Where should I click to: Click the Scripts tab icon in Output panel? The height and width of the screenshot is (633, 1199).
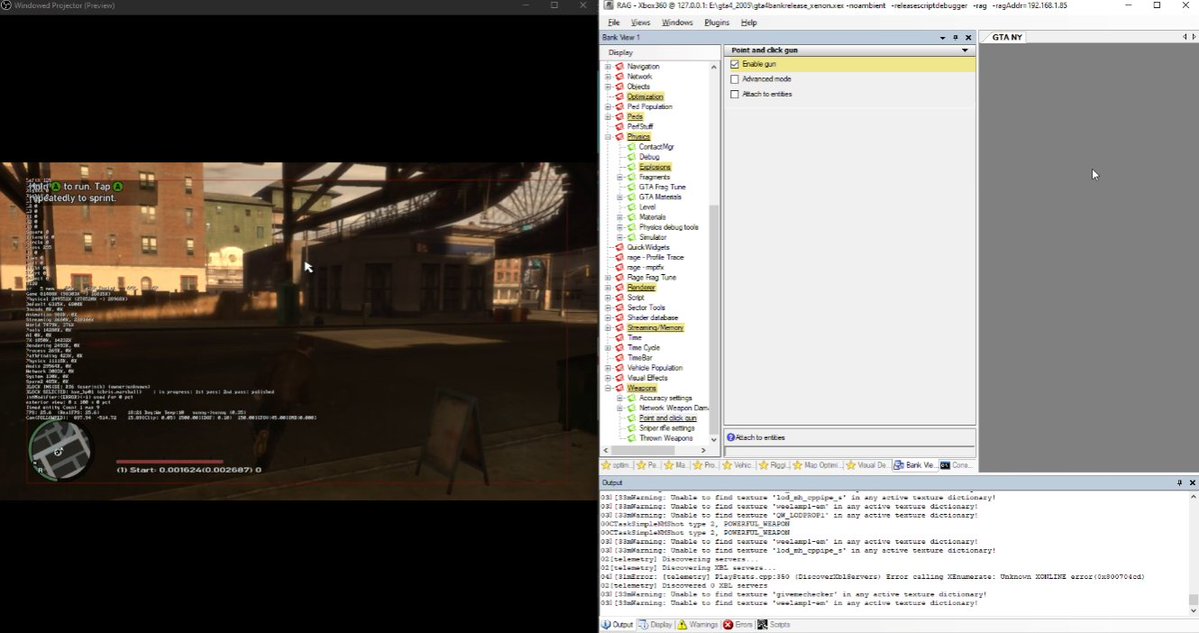tap(762, 625)
